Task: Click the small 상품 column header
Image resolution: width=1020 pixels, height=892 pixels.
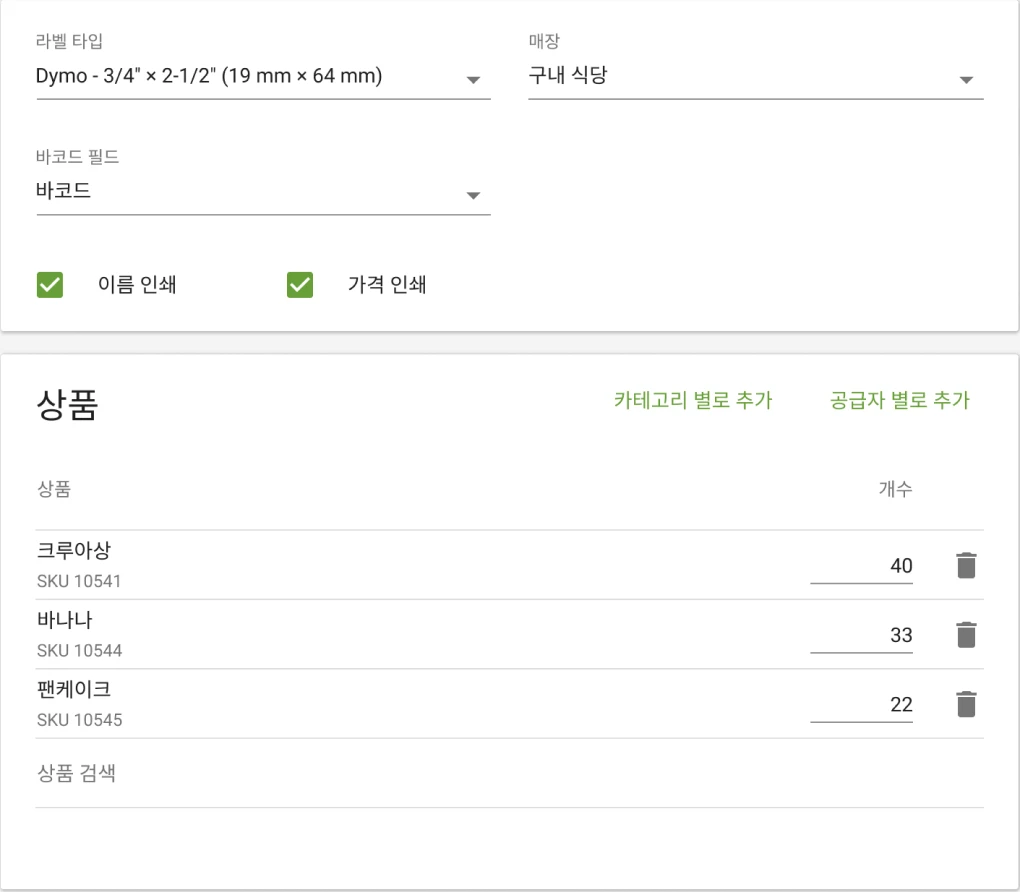Action: (54, 489)
